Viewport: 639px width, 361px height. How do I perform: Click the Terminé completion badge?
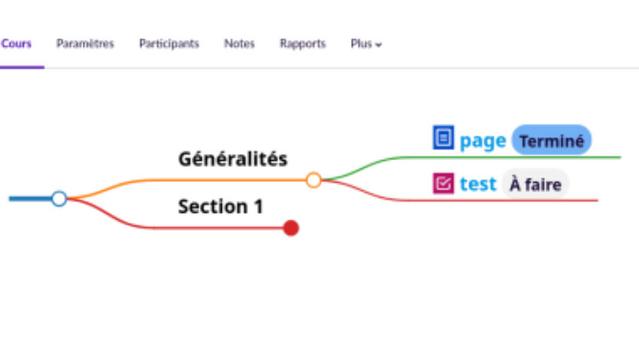551,141
